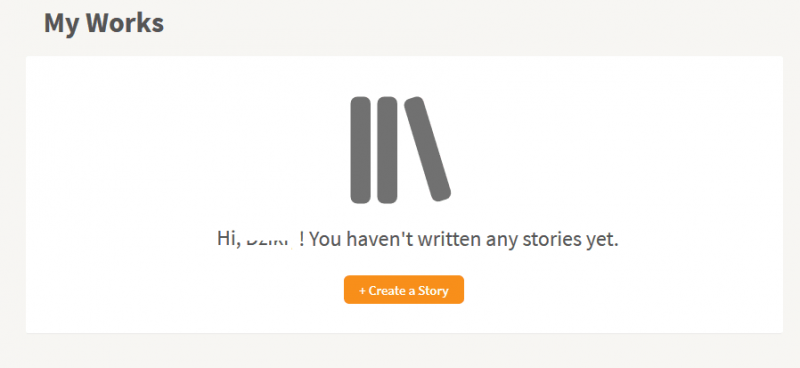
Task: Click the bottom end of the tilted book
Action: [x=441, y=193]
